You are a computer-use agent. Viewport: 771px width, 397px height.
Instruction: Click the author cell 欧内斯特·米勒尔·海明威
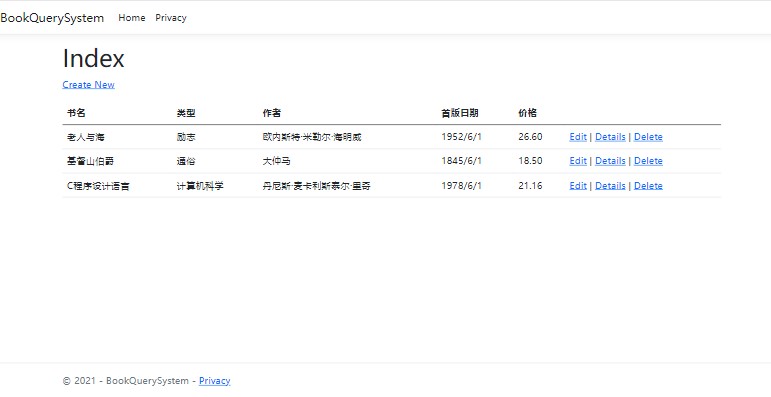[x=312, y=137]
